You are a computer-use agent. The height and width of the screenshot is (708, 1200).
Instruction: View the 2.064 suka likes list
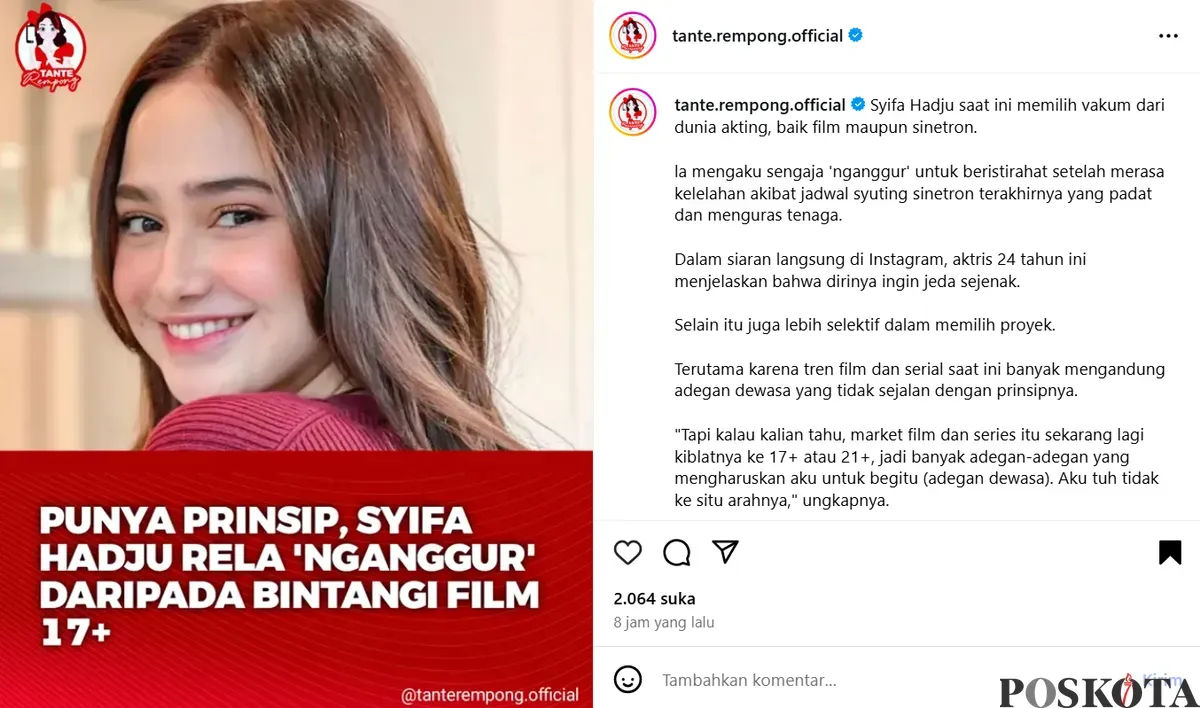pyautogui.click(x=654, y=599)
